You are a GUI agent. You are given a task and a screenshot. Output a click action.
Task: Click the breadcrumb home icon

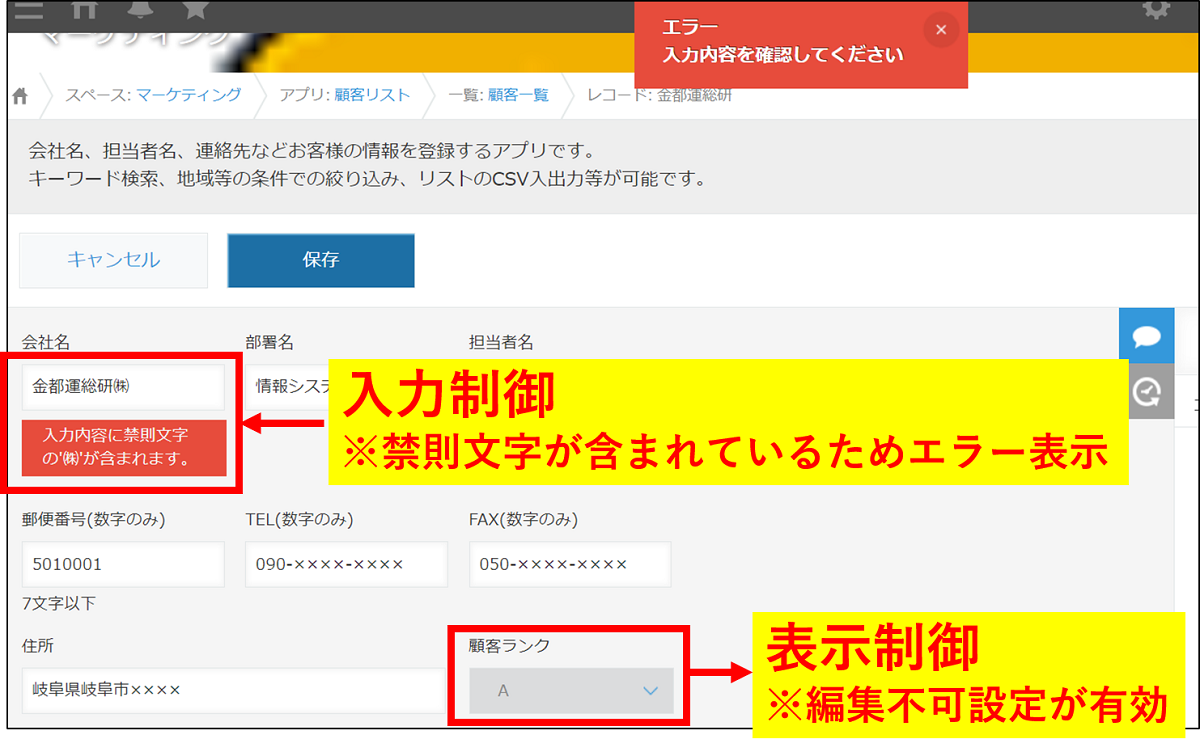tap(20, 96)
